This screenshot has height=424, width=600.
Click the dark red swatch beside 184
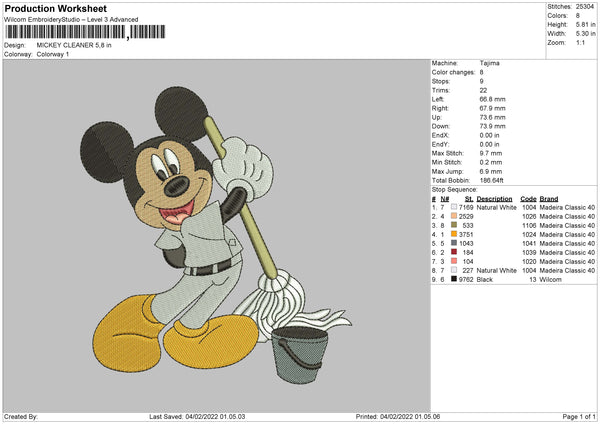point(454,252)
